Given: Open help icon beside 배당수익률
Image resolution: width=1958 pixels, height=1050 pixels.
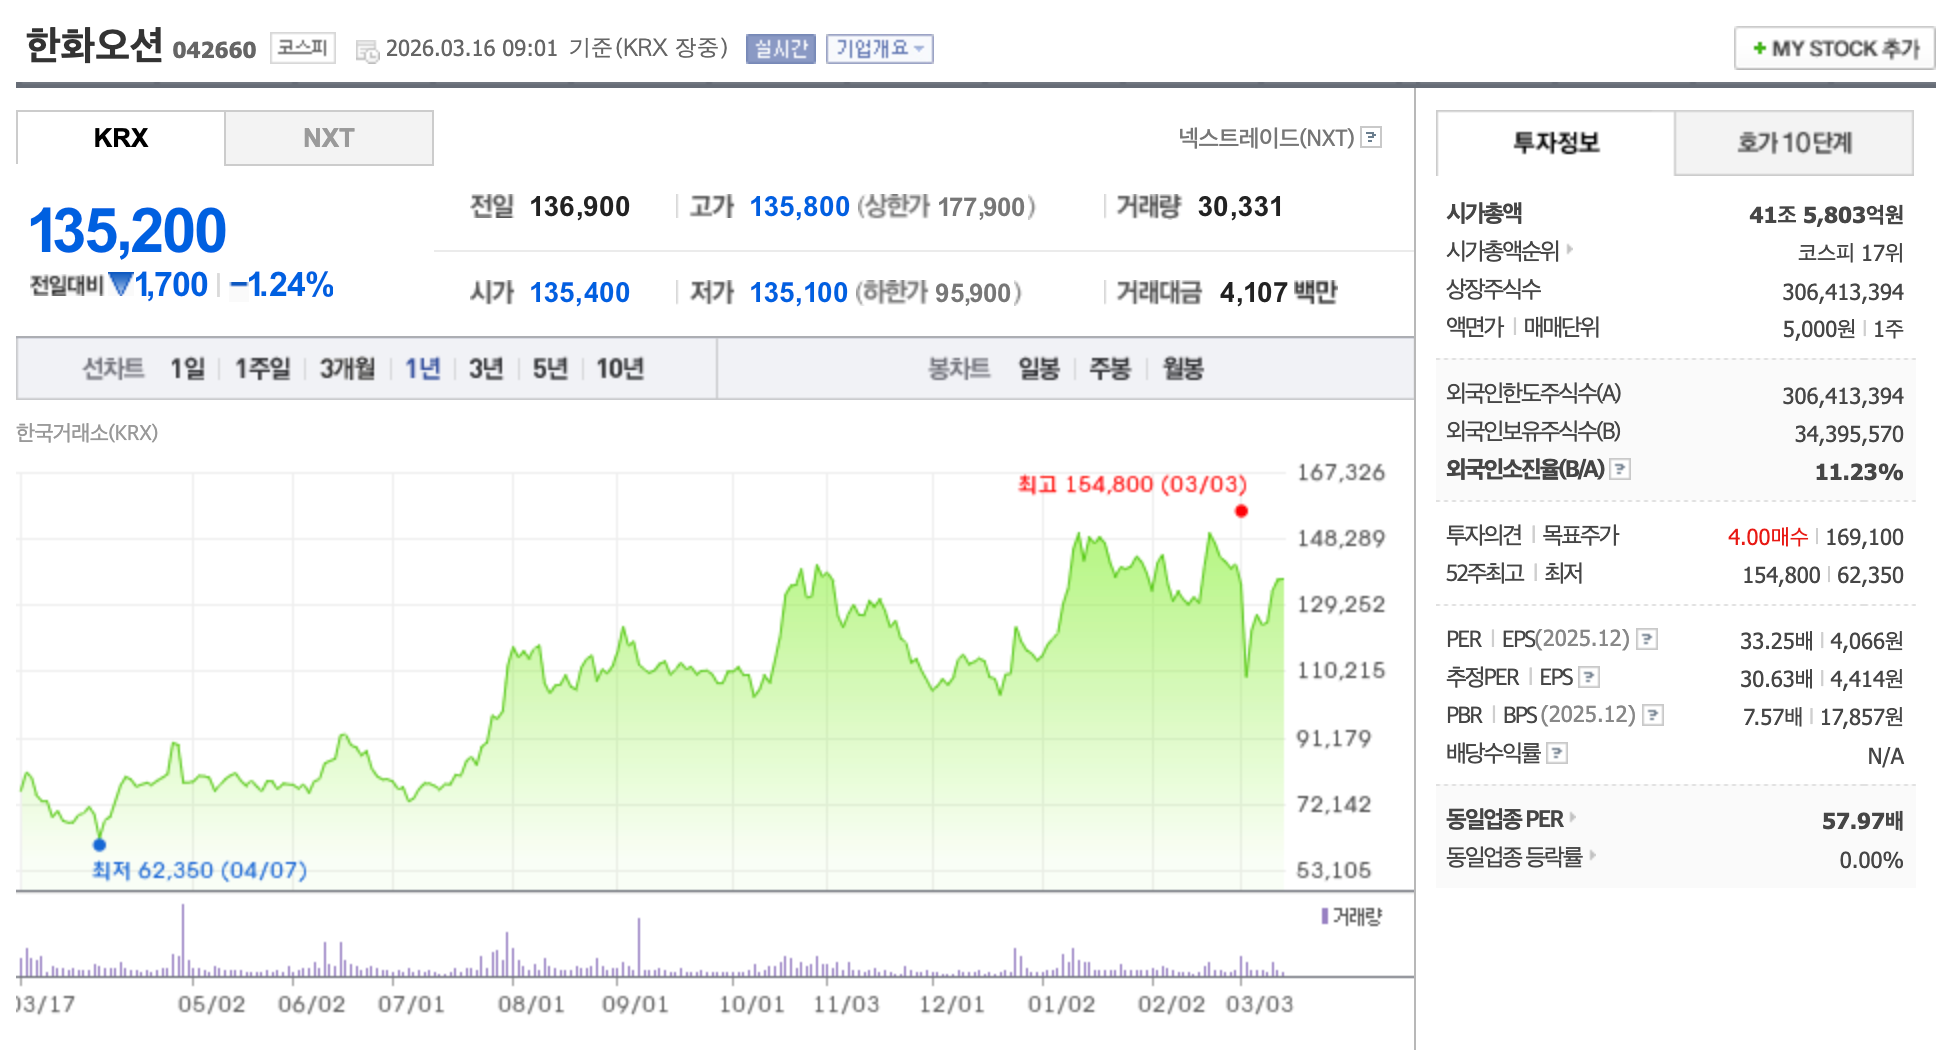Looking at the screenshot, I should [1557, 752].
